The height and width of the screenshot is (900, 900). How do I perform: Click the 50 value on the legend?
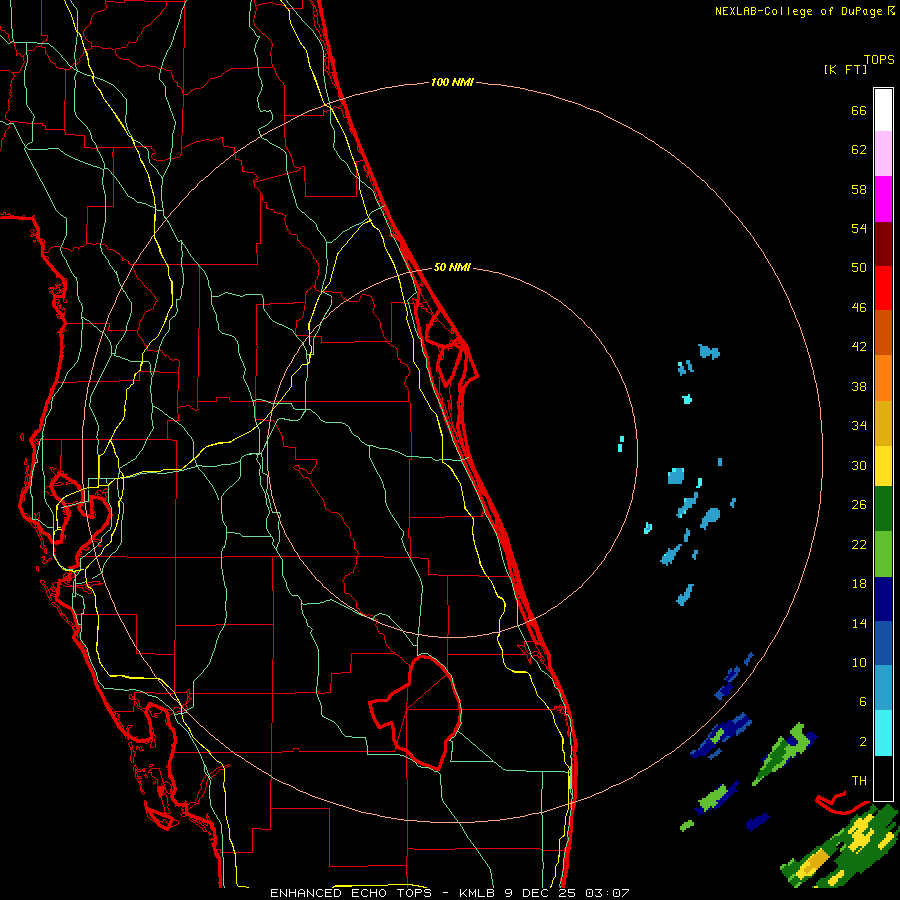click(x=859, y=268)
